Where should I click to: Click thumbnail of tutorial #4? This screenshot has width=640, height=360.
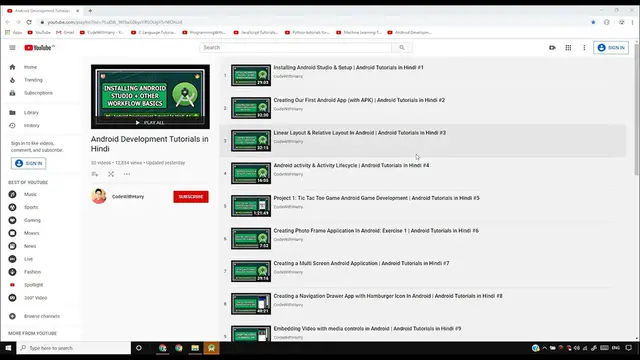pos(251,173)
